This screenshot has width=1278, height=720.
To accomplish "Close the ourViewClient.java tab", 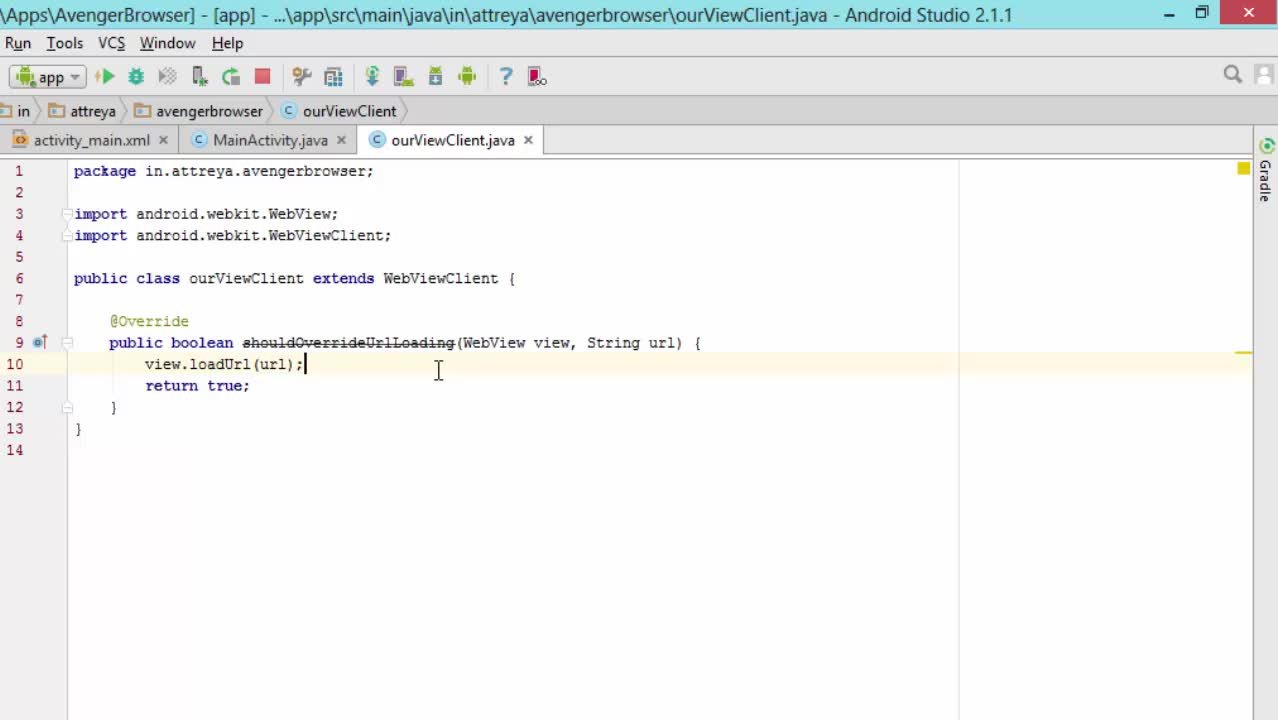I will (528, 140).
